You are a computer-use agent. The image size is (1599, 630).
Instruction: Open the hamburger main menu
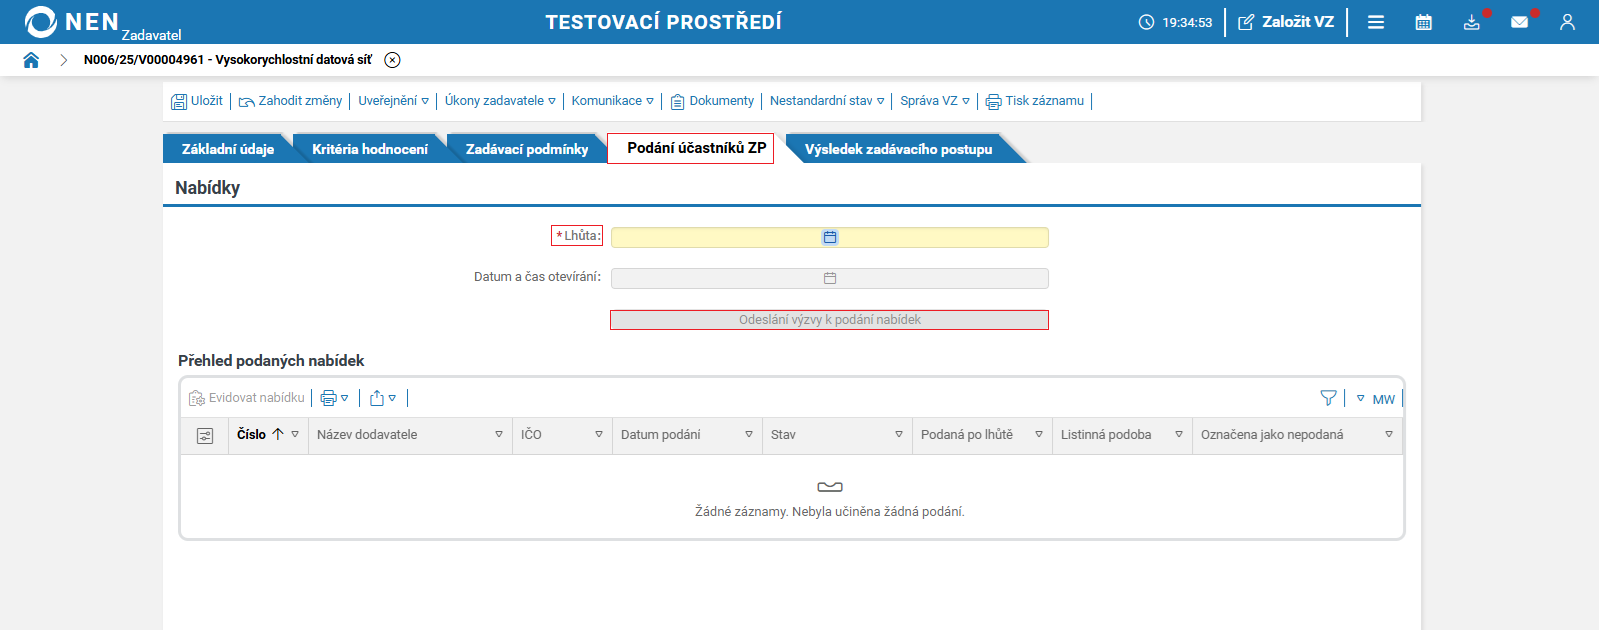pyautogui.click(x=1376, y=22)
